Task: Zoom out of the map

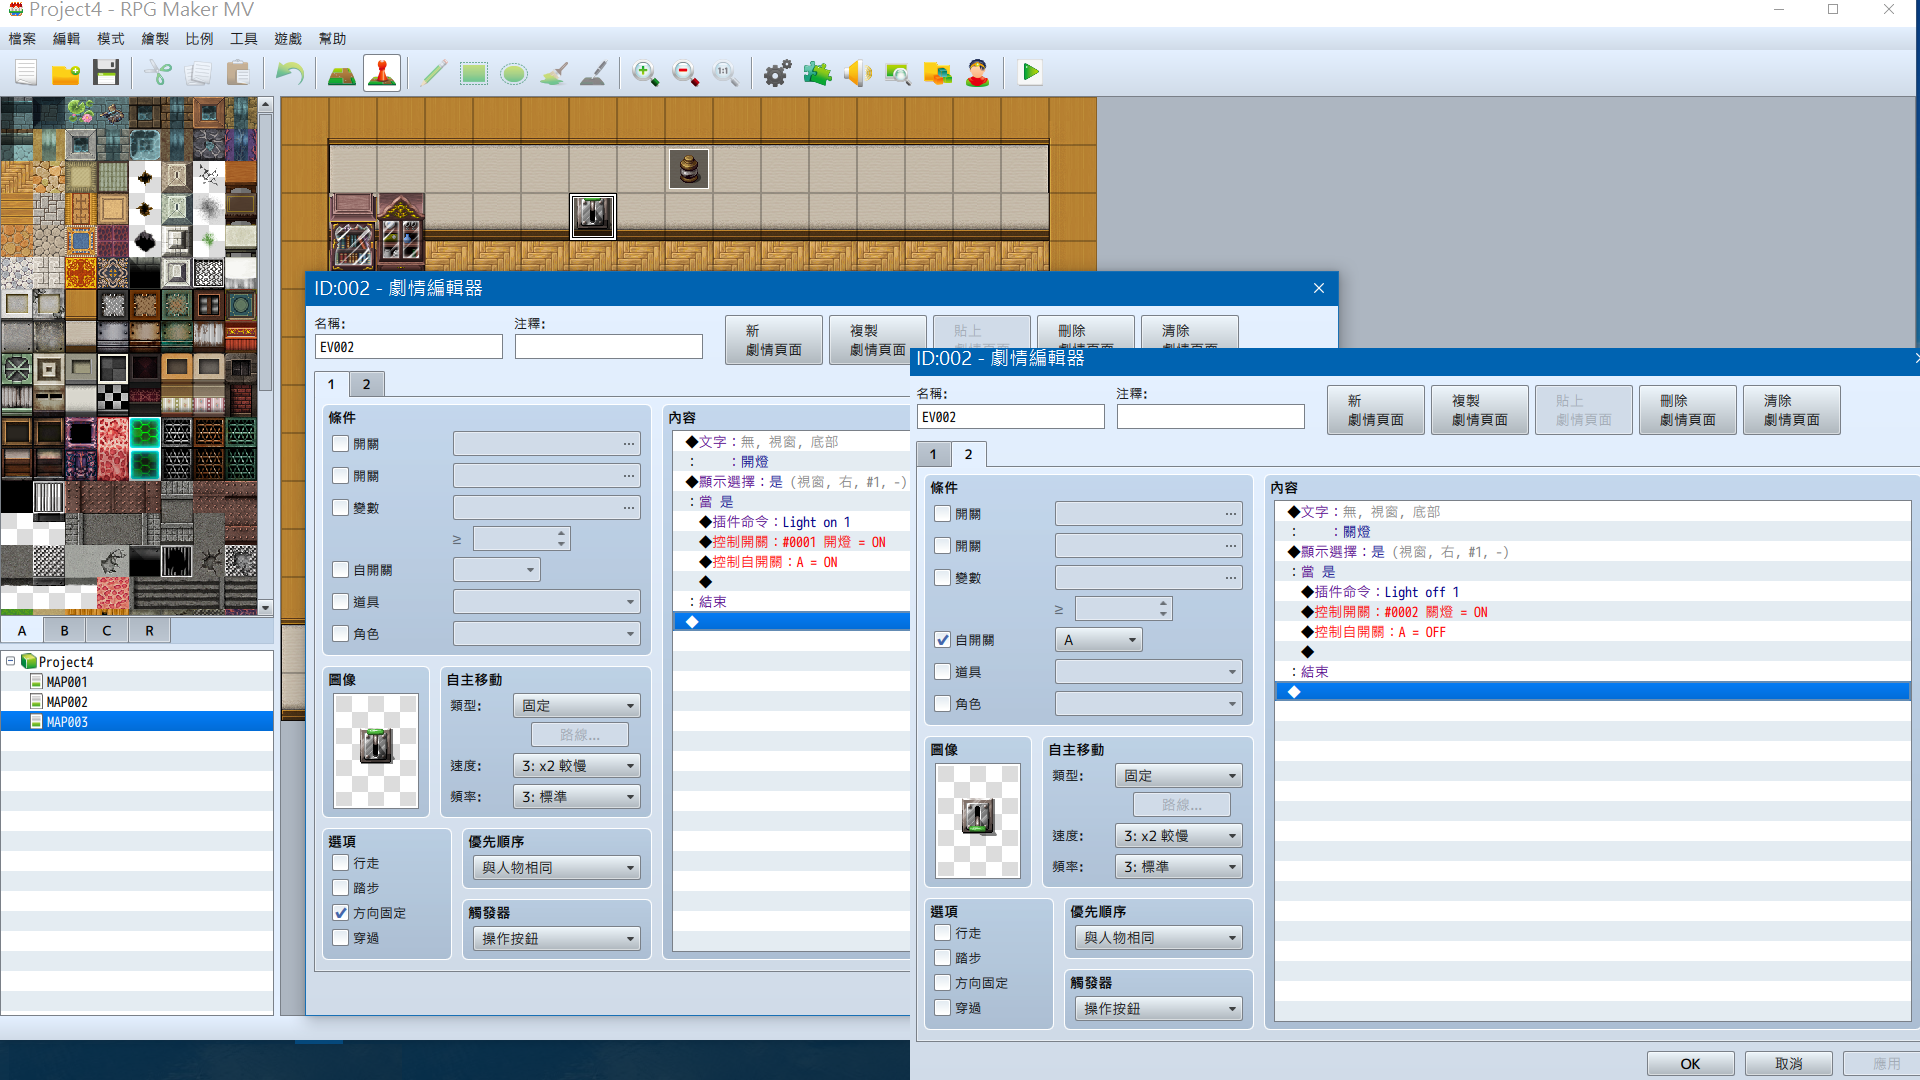Action: click(686, 73)
